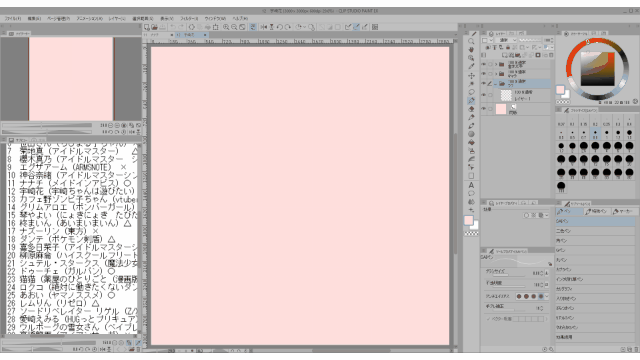Click the main pink color swatch below toolbox
This screenshot has width=640, height=360.
coord(469,220)
